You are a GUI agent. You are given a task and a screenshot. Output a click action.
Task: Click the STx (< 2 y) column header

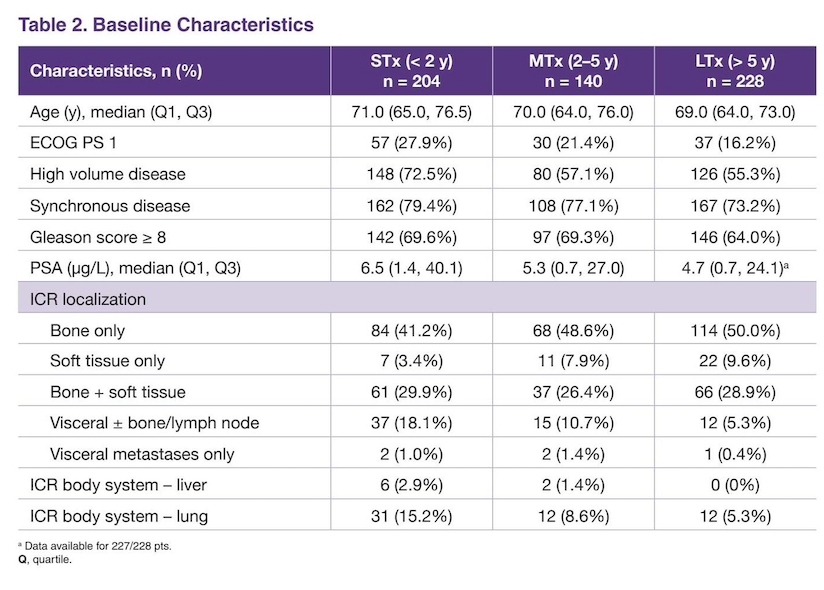tap(411, 71)
